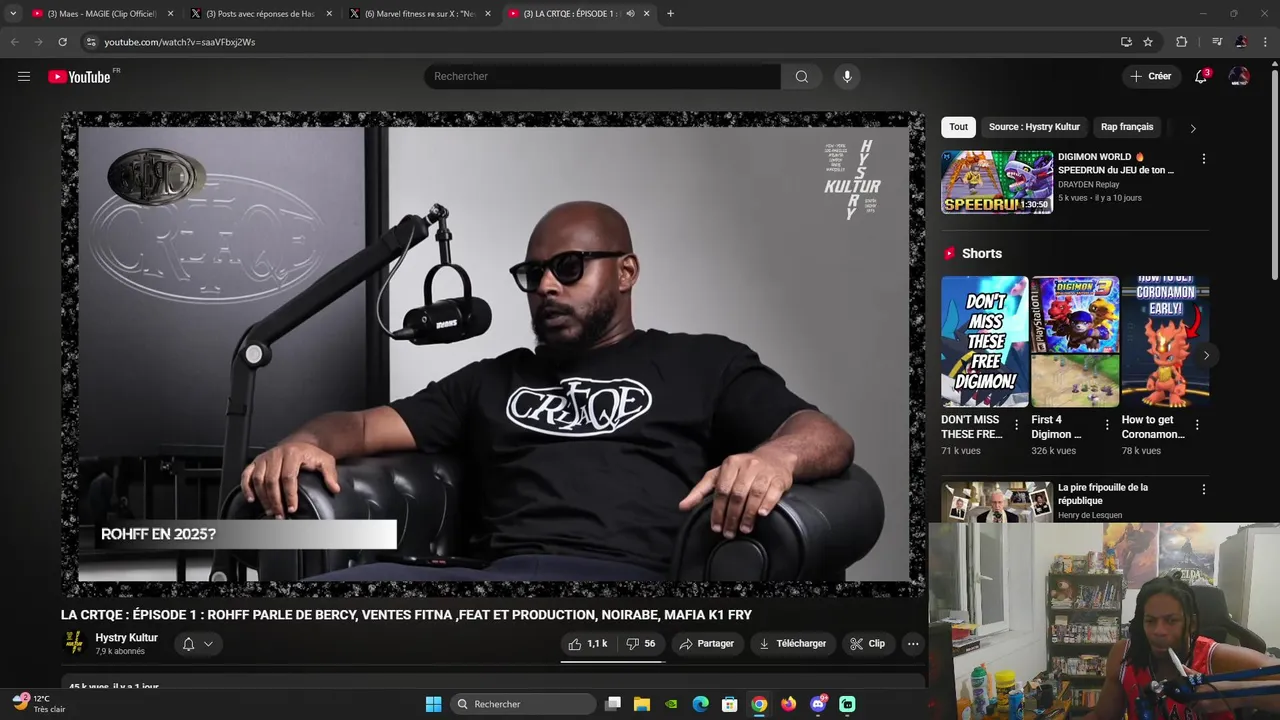Click the search magnifier button
The width and height of the screenshot is (1280, 720).
tap(801, 77)
